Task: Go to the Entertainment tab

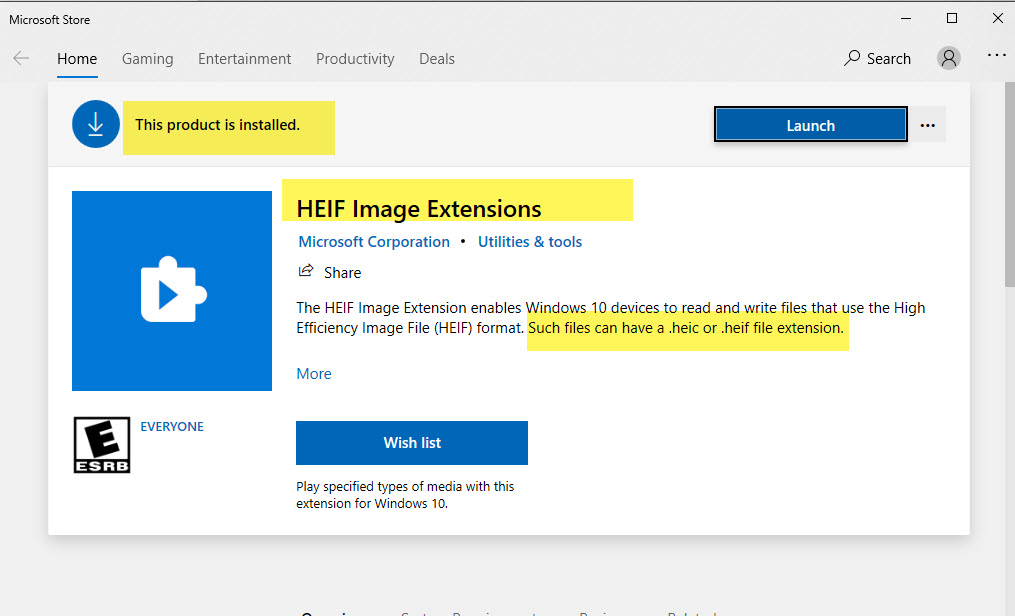Action: tap(245, 59)
